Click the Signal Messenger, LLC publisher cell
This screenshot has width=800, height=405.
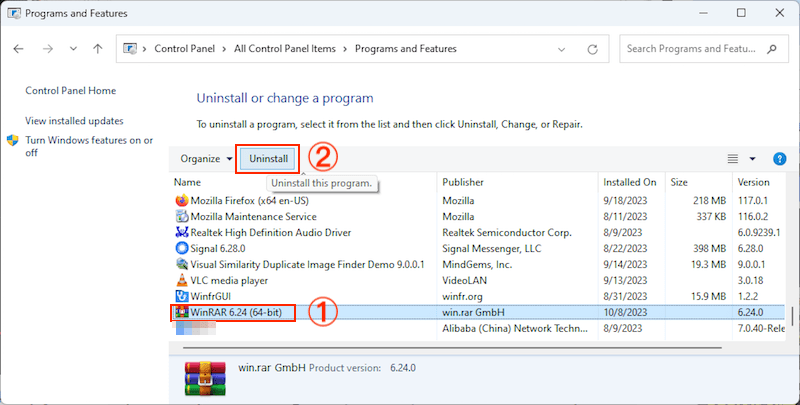(491, 248)
